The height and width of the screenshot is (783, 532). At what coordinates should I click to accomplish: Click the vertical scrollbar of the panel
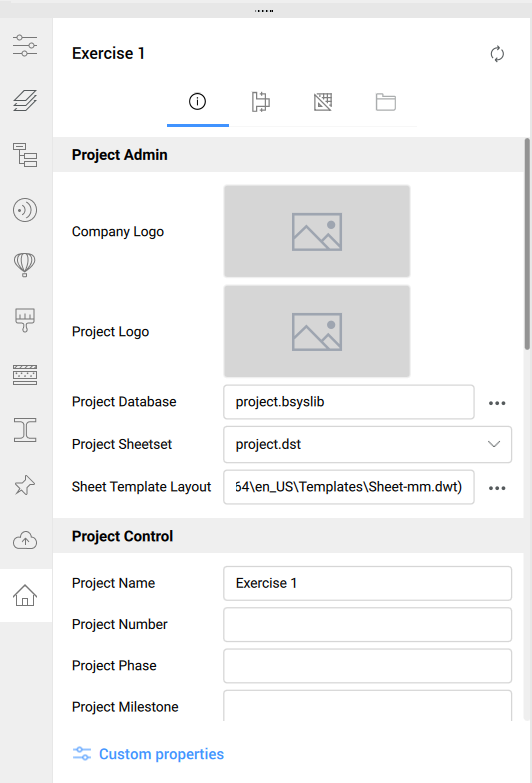coord(527,245)
